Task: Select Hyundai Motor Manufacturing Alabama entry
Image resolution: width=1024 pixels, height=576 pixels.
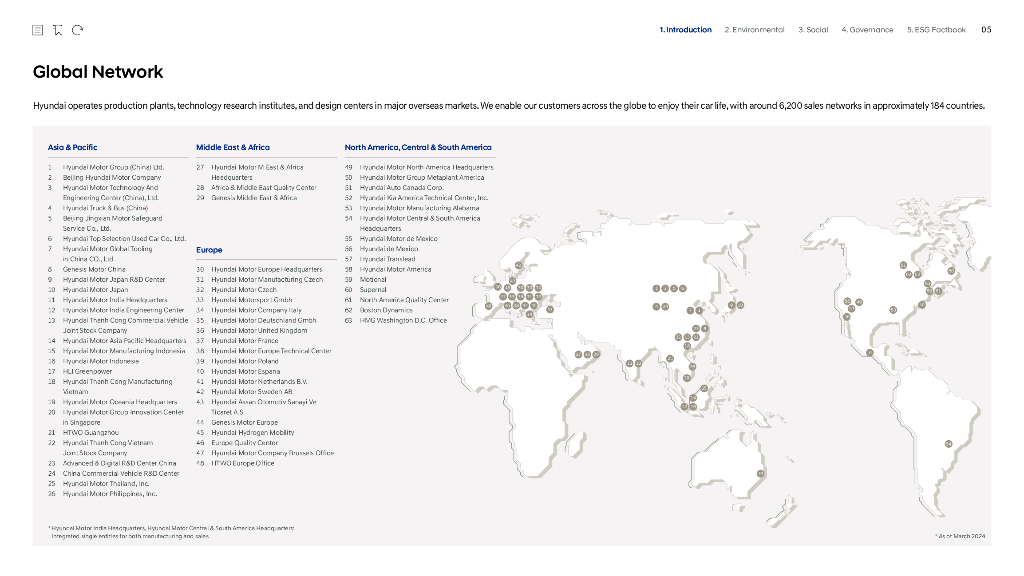Action: [419, 208]
